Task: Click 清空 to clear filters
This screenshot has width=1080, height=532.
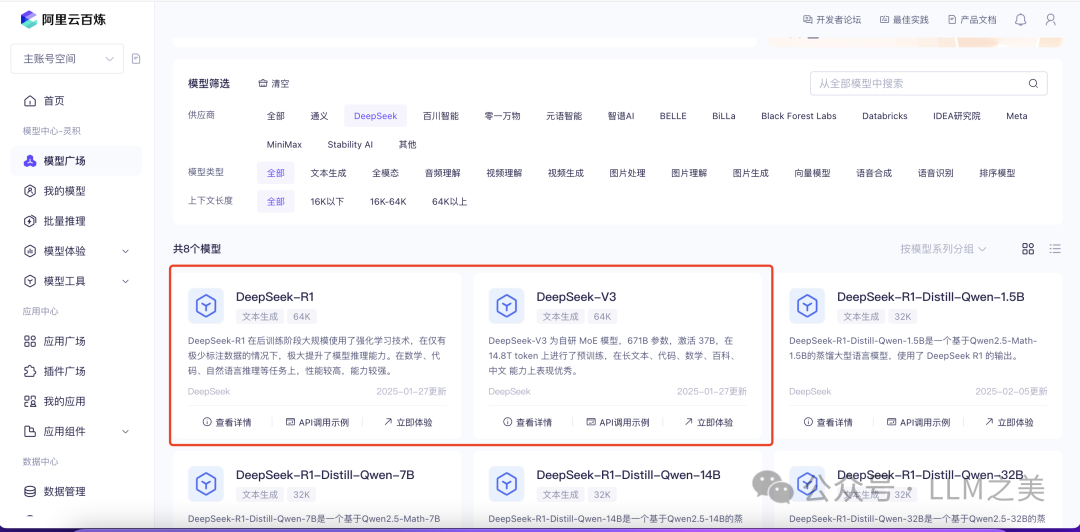Action: (x=273, y=83)
